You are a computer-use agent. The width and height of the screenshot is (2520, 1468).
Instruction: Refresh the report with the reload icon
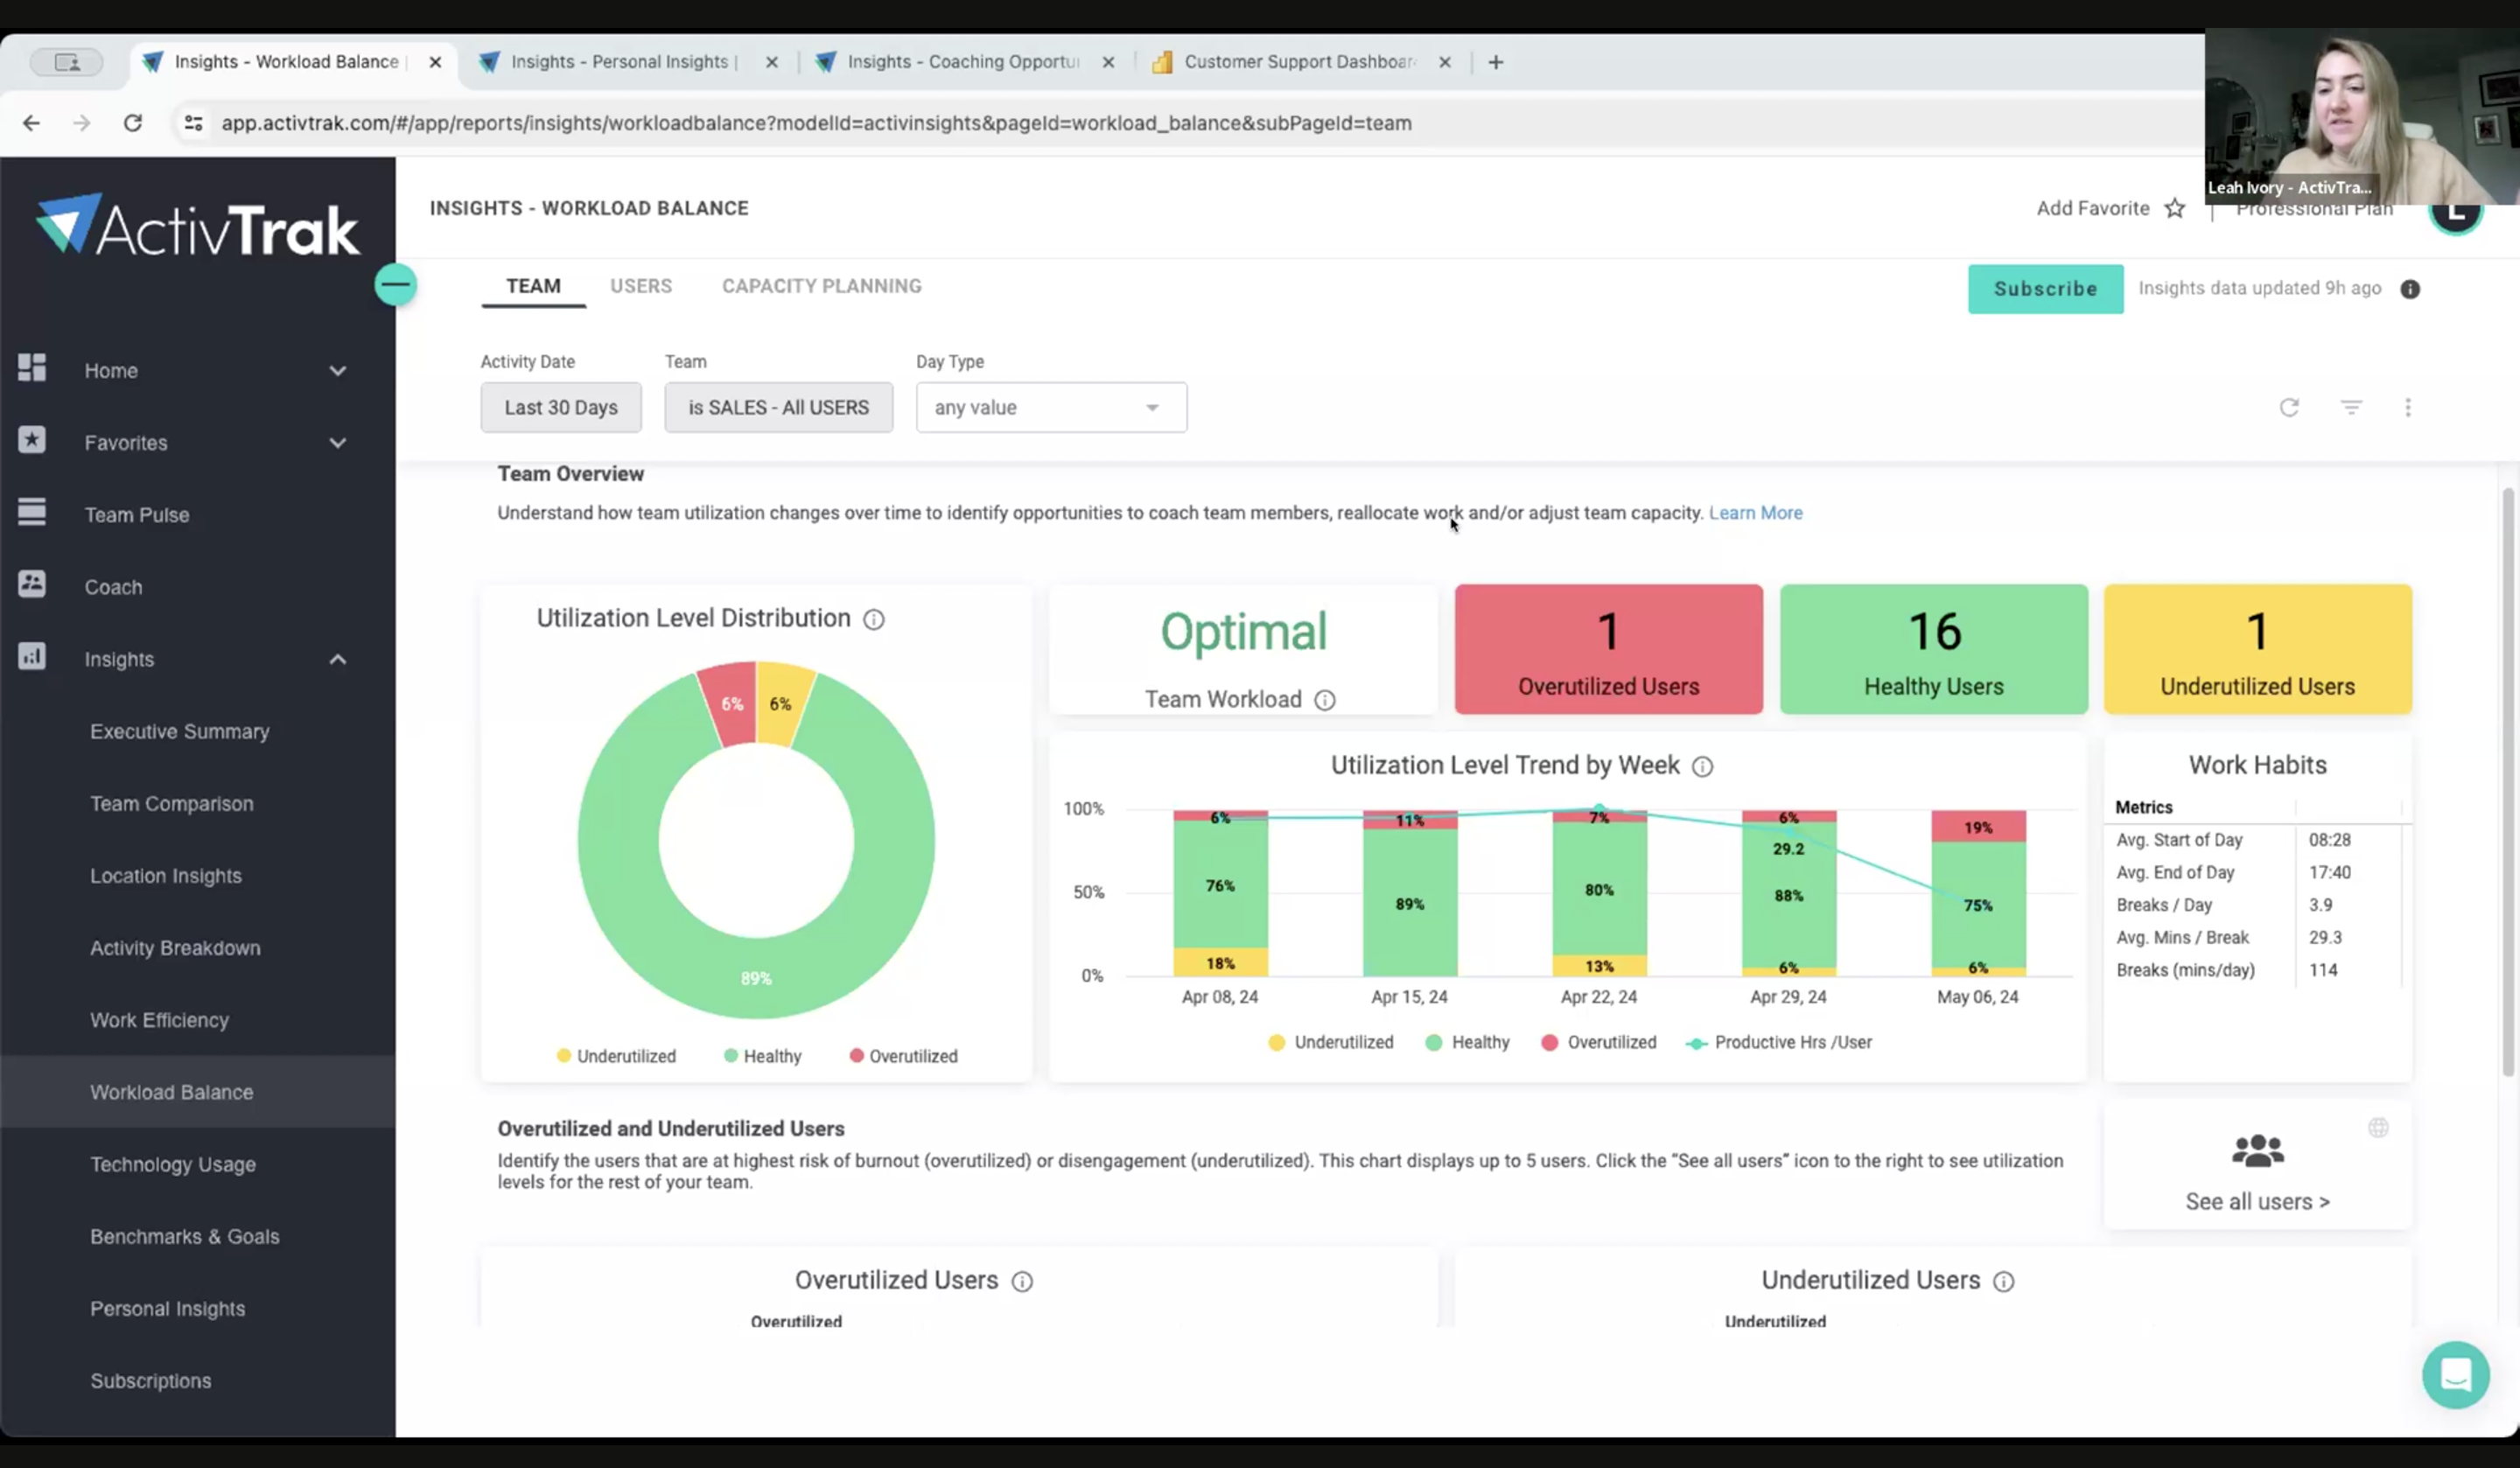click(2289, 407)
